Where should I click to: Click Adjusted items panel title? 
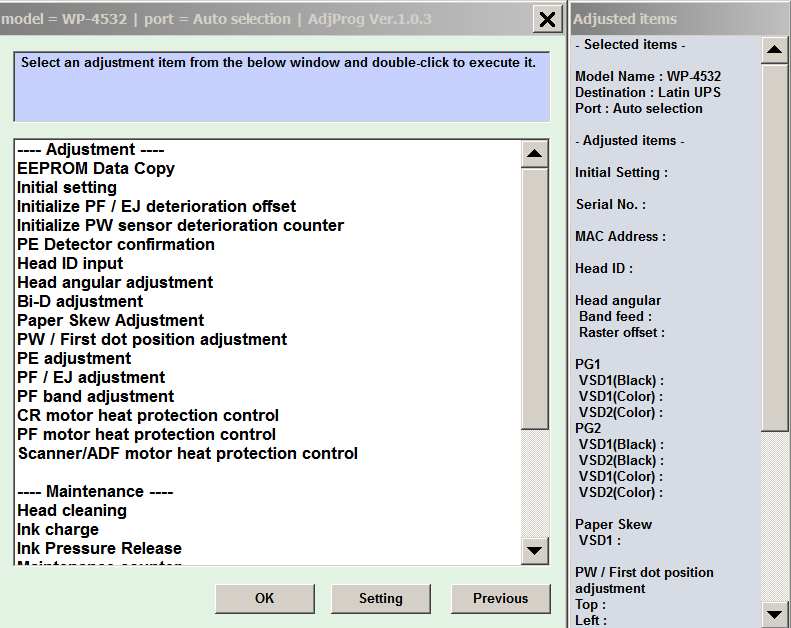coord(625,19)
